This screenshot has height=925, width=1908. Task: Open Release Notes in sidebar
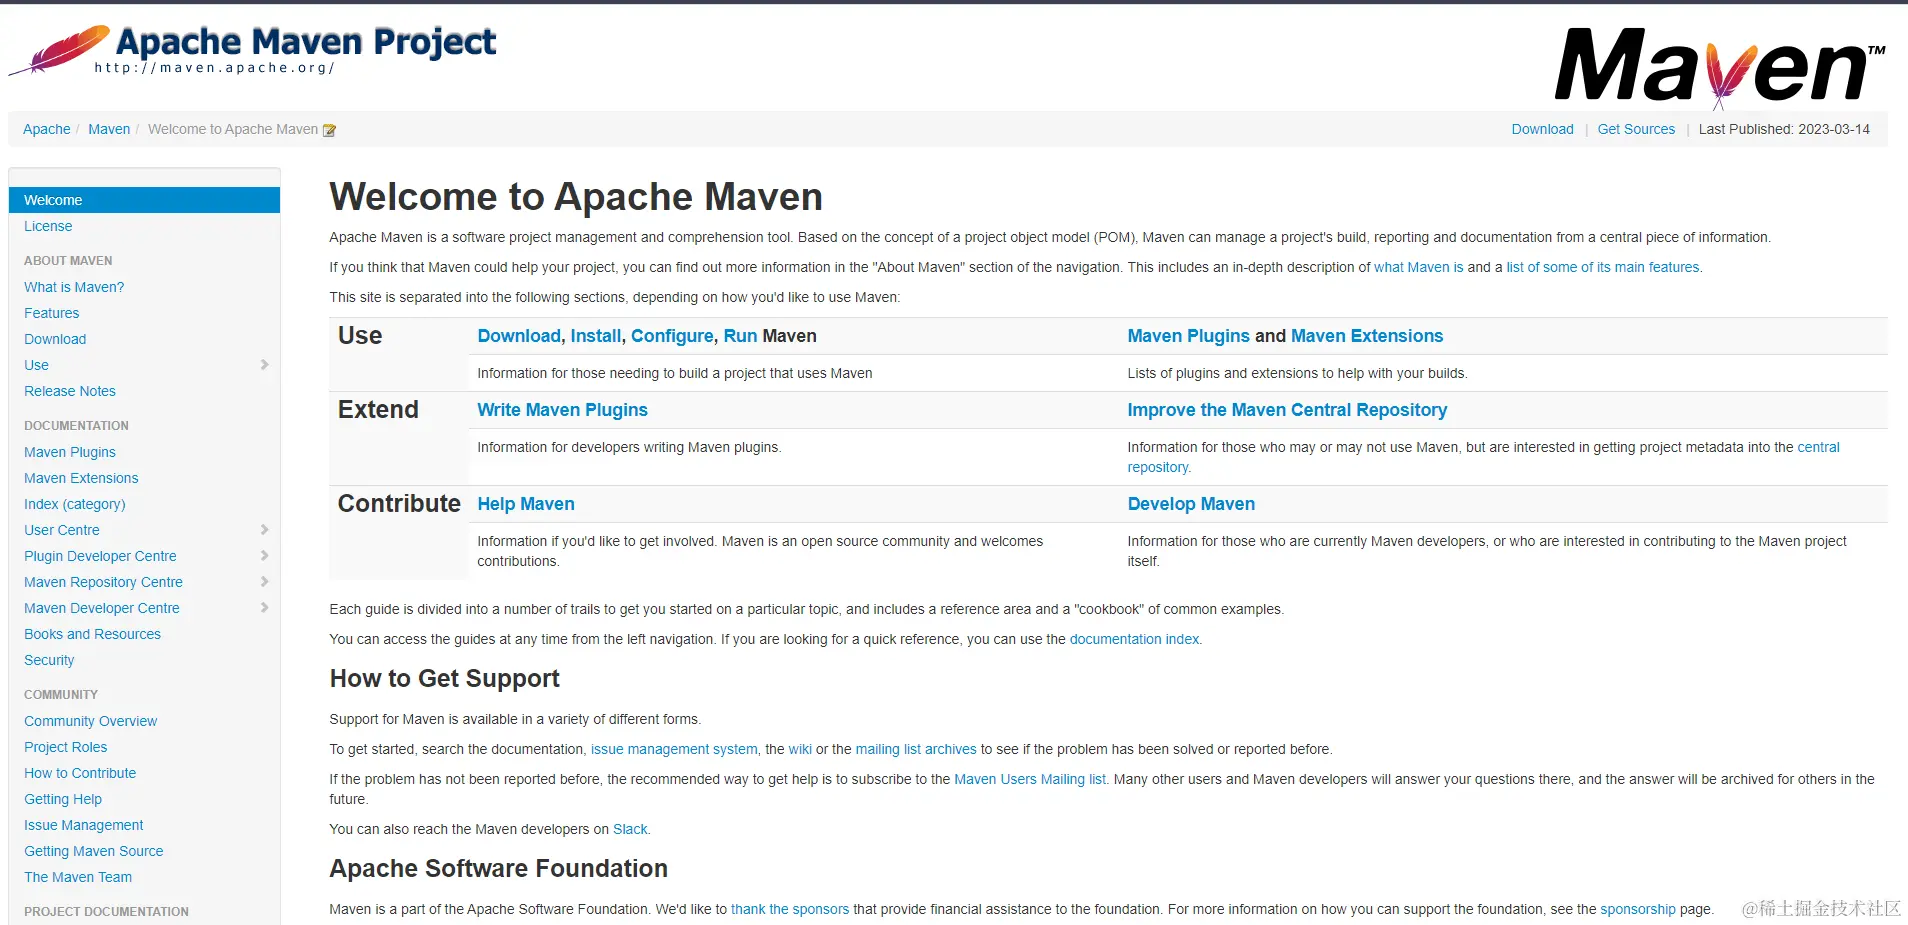(x=70, y=391)
